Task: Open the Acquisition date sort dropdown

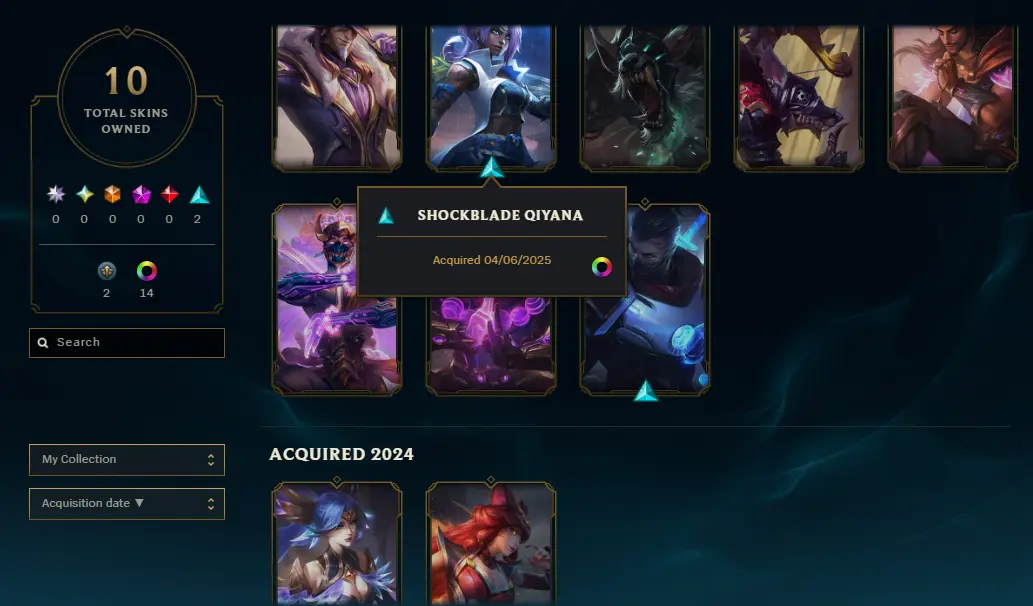Action: click(x=126, y=503)
